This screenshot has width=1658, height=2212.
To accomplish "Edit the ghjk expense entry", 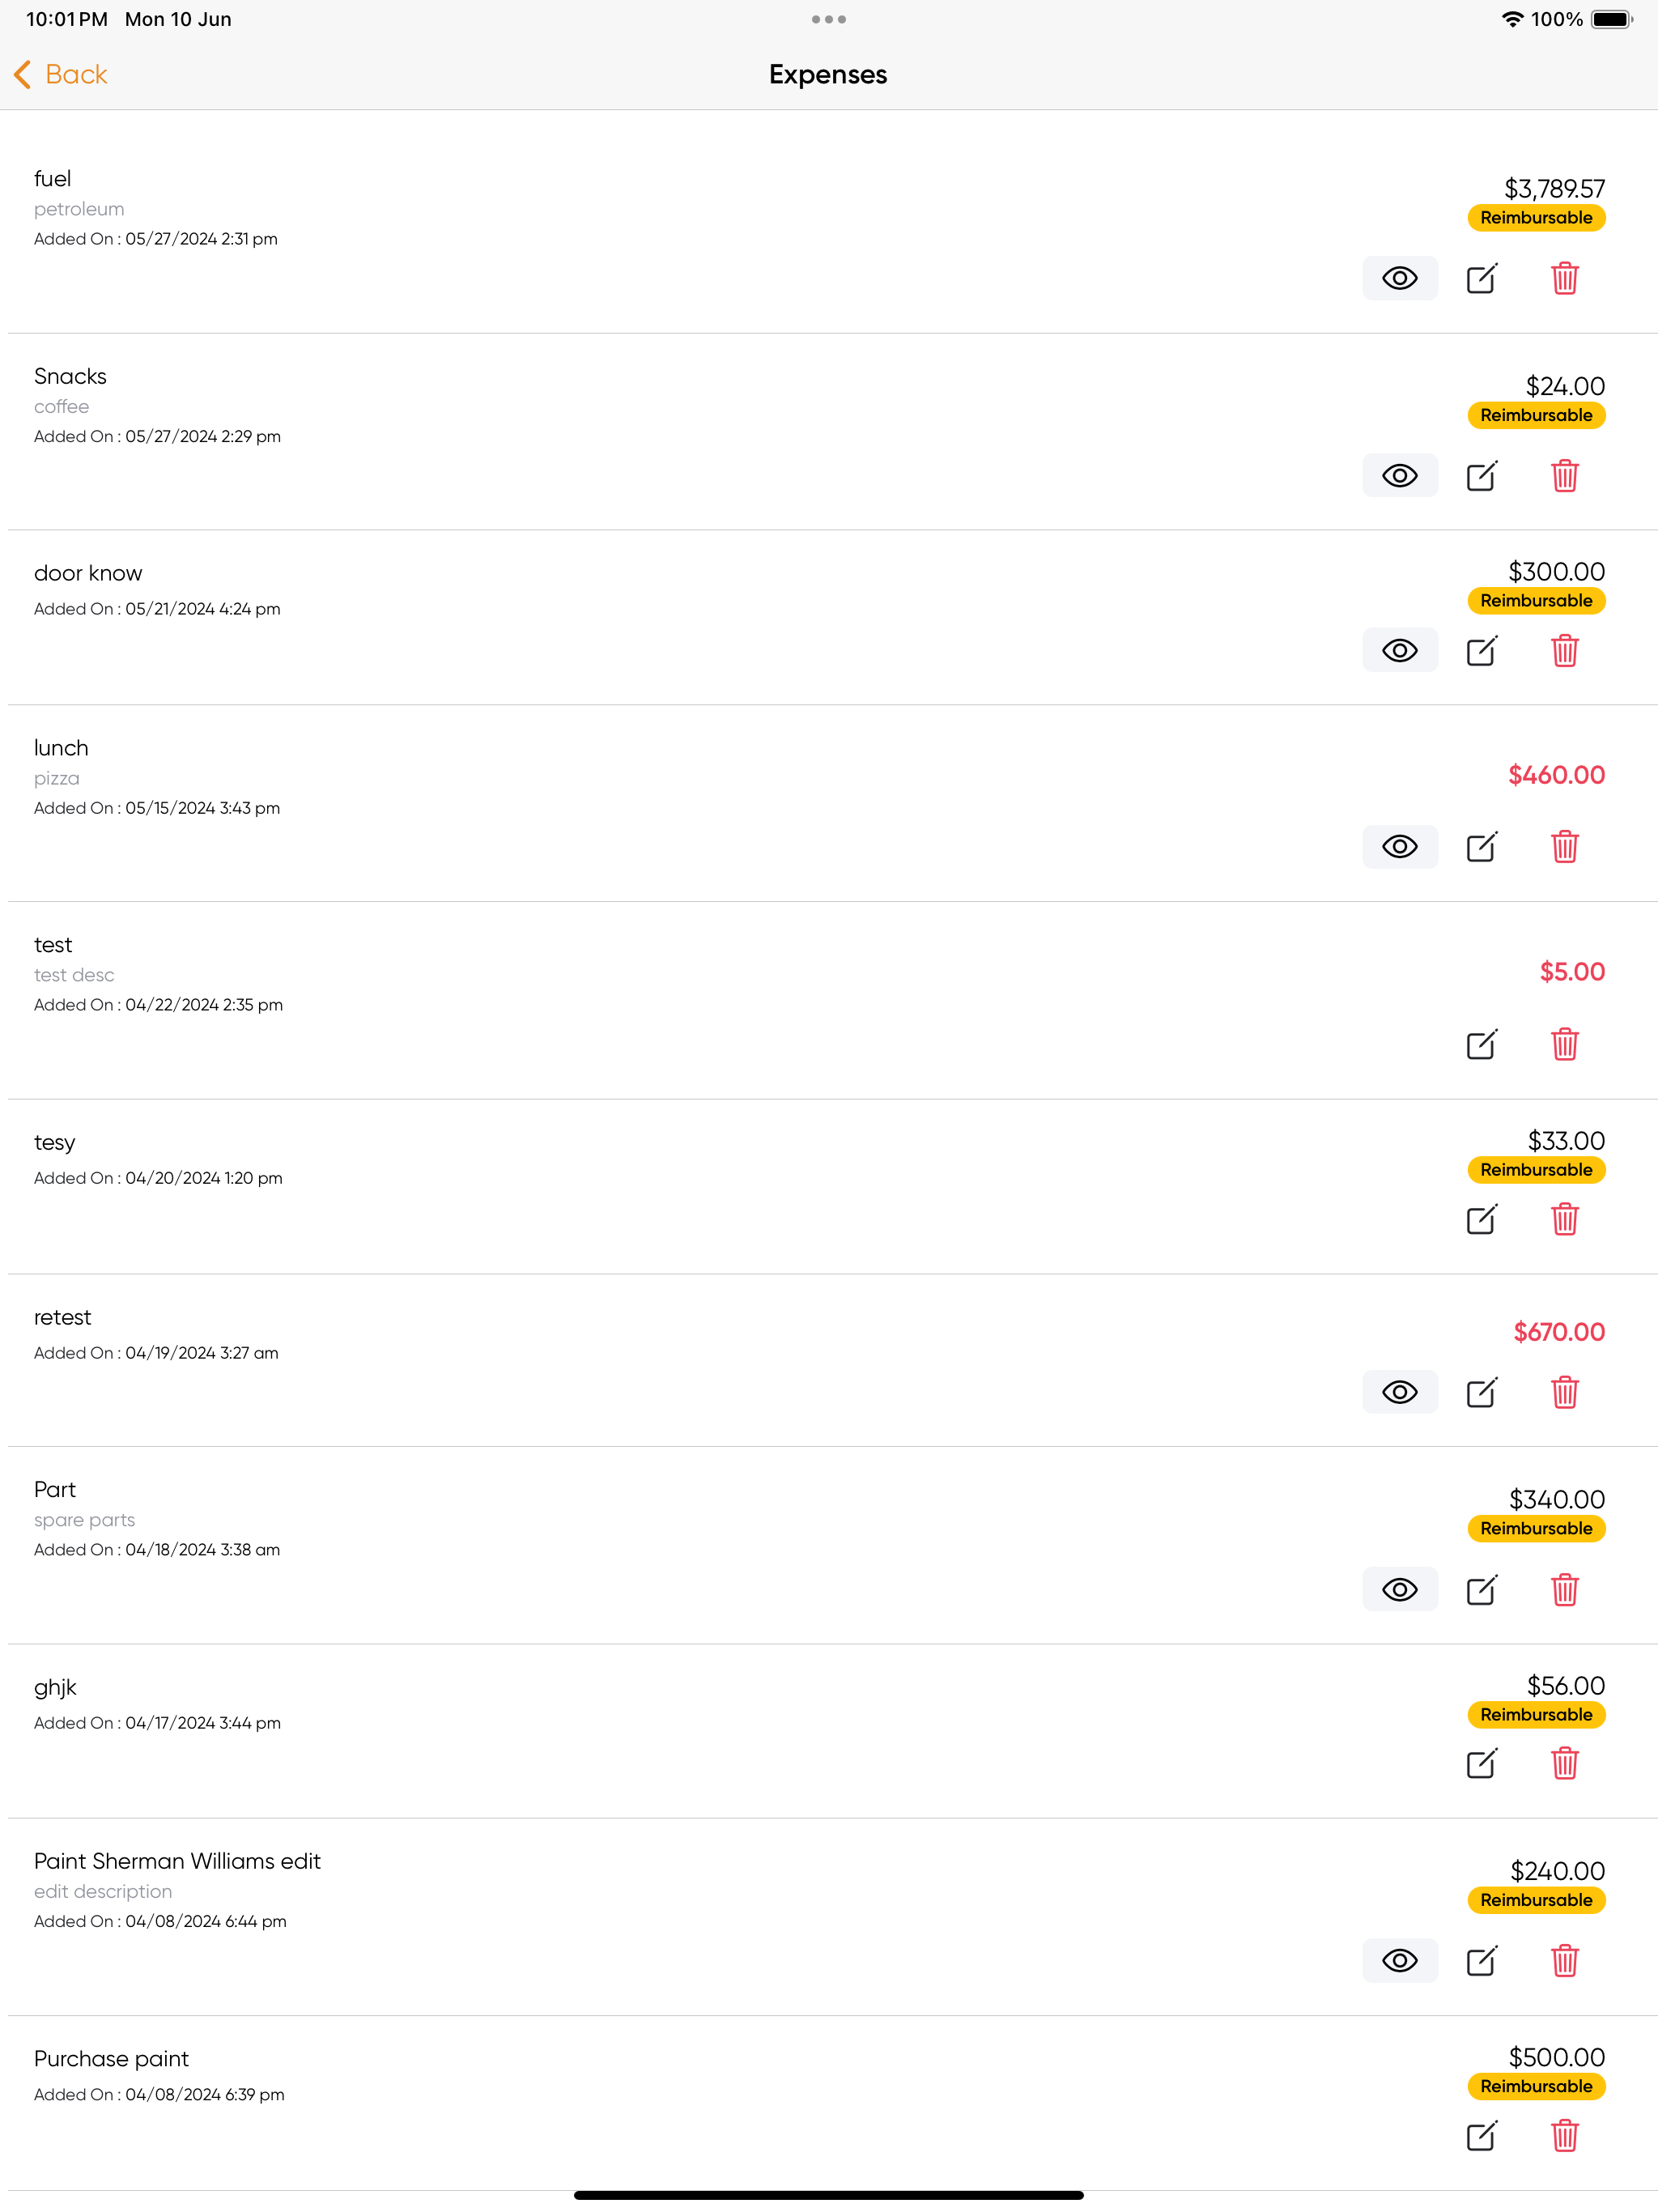I will [1481, 1762].
